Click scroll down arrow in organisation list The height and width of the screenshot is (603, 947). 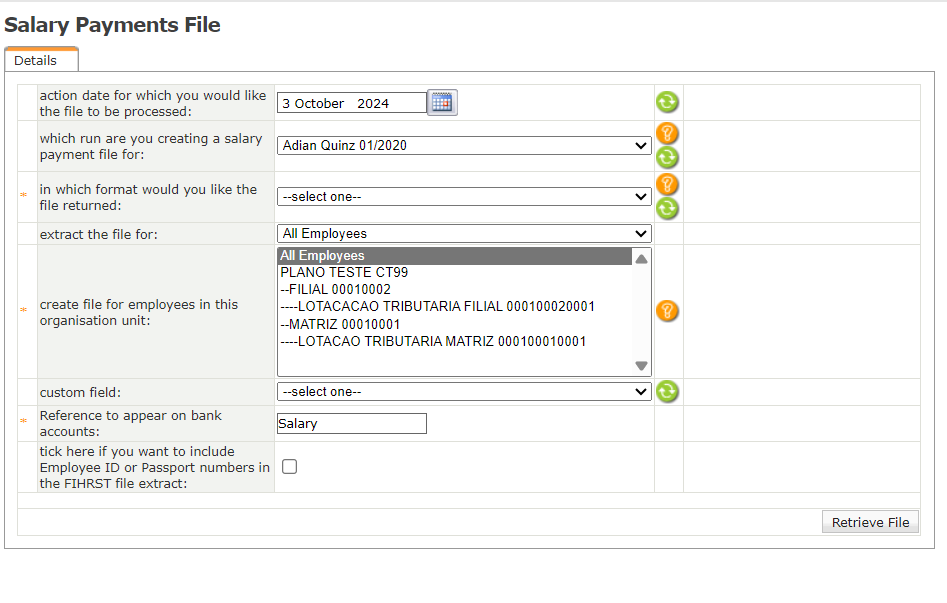tap(641, 366)
